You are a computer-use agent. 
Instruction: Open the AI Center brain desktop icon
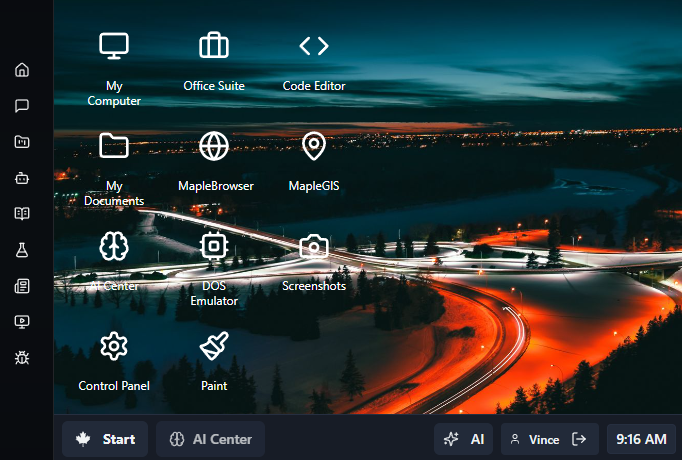pyautogui.click(x=114, y=246)
